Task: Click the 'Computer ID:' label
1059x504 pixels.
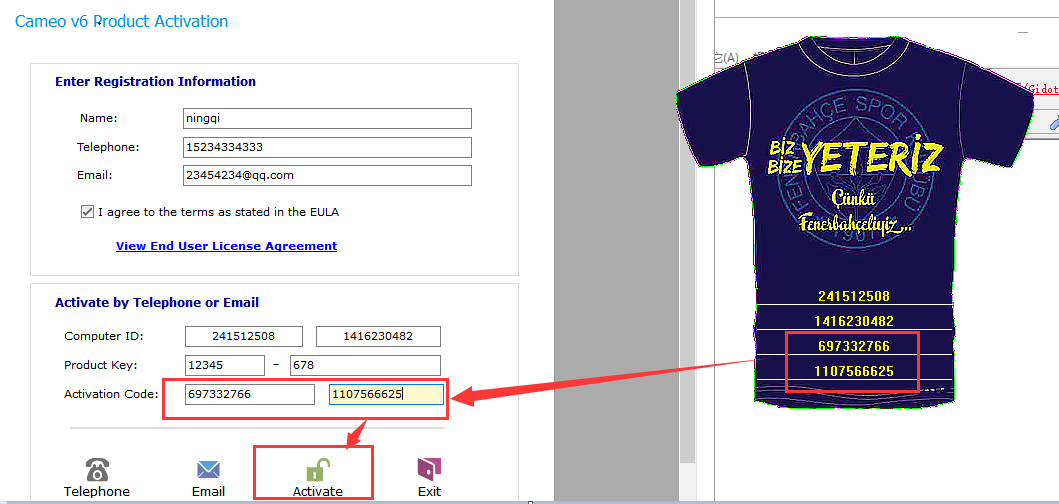Action: pos(104,336)
